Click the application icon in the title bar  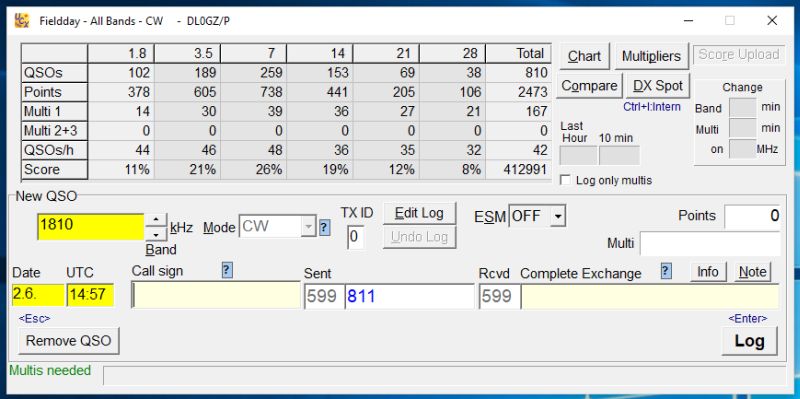click(21, 20)
